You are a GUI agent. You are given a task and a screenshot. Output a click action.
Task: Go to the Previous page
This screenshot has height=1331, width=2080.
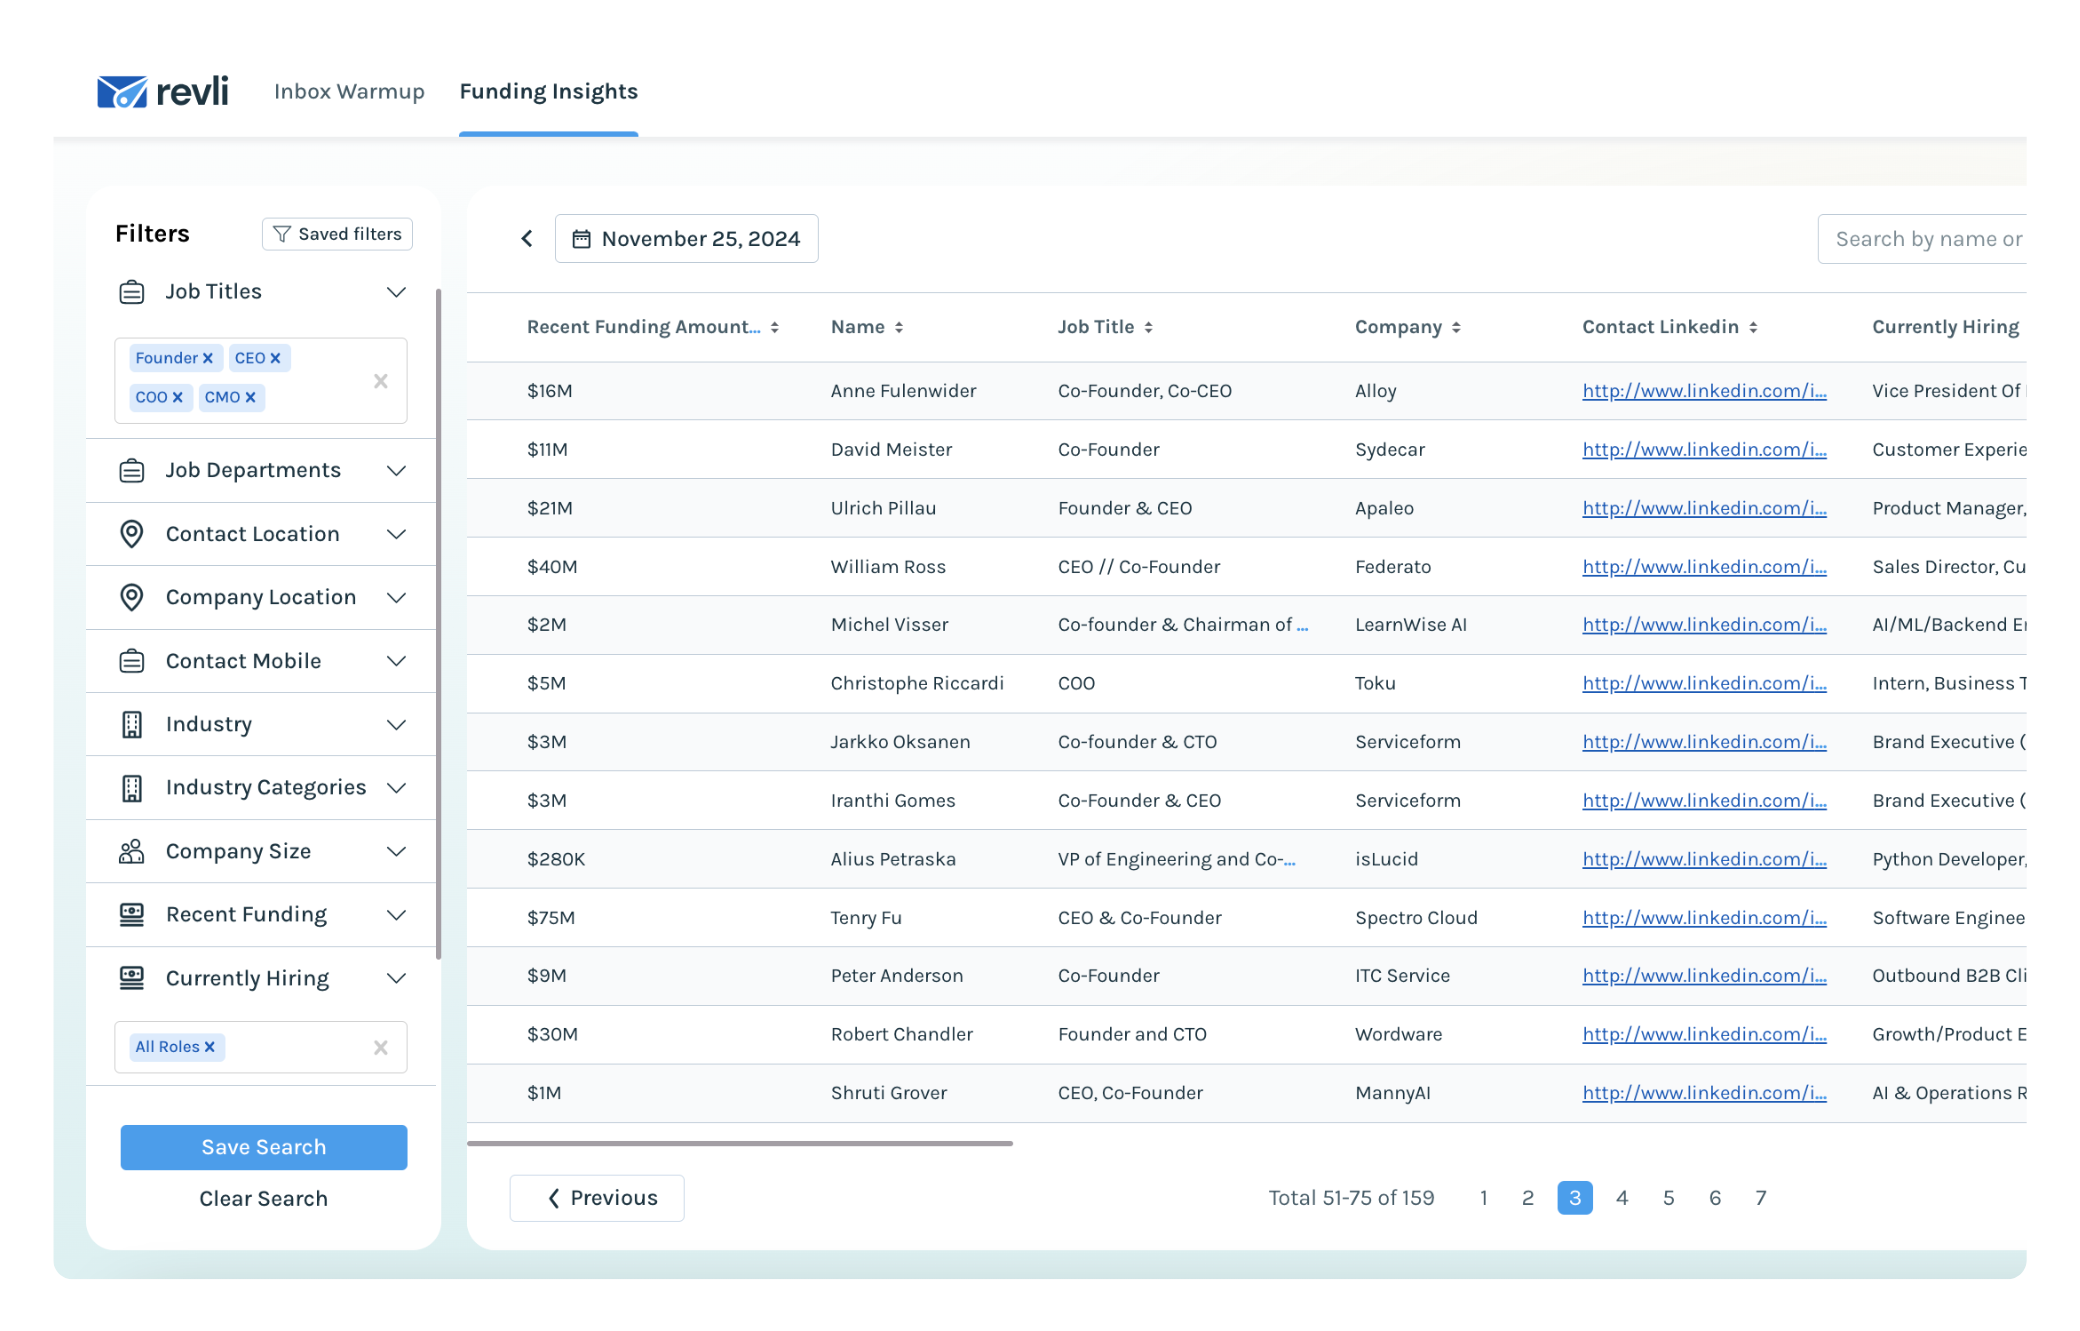click(x=597, y=1198)
